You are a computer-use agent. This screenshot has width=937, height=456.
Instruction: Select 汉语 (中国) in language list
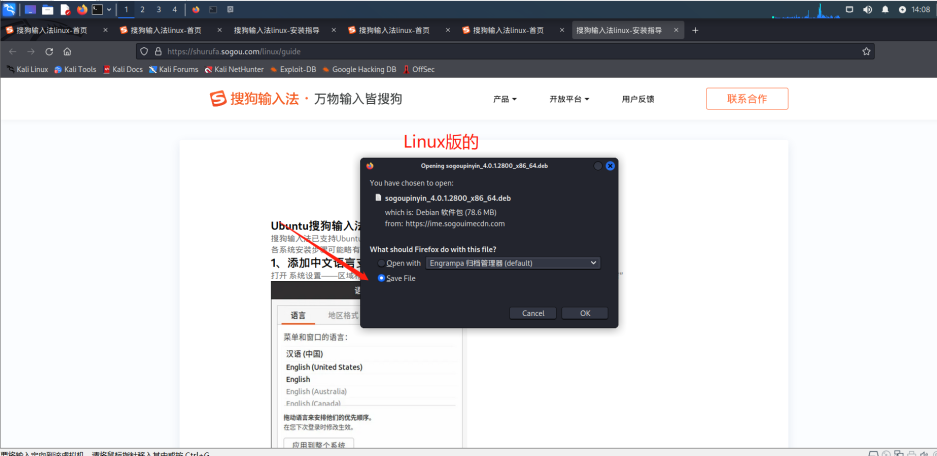point(304,354)
